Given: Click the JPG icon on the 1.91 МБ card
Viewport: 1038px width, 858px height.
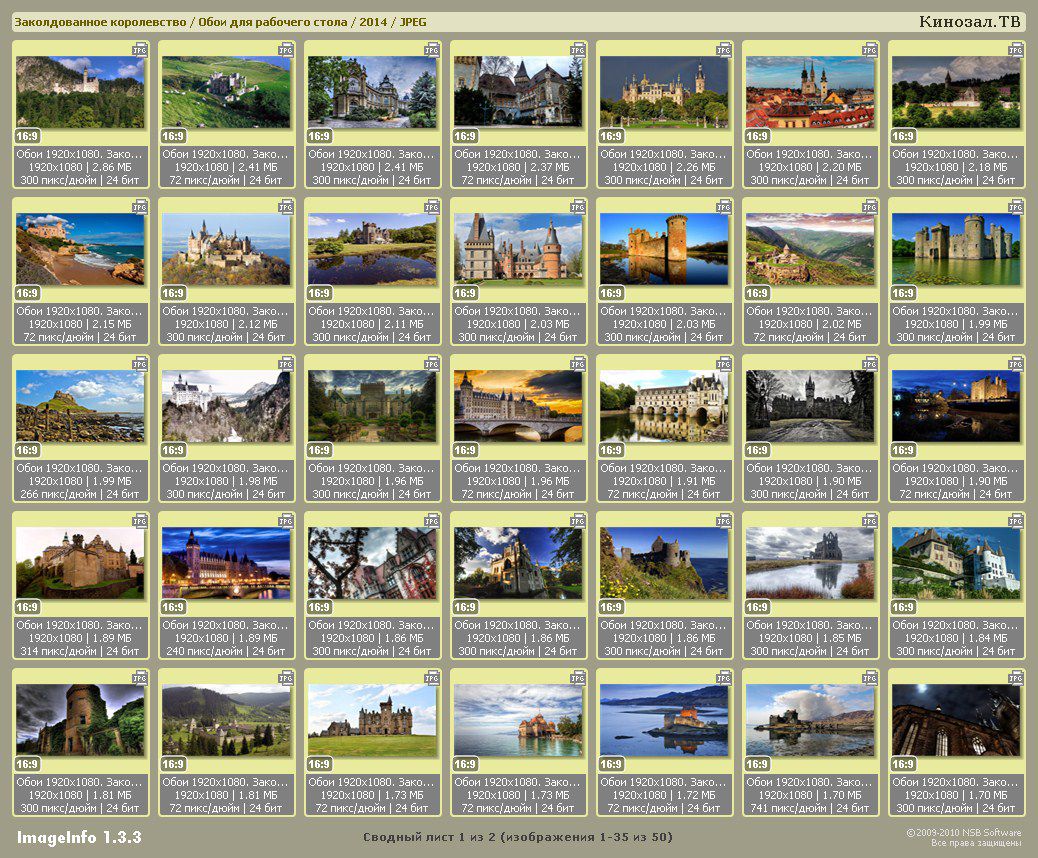Looking at the screenshot, I should (724, 363).
